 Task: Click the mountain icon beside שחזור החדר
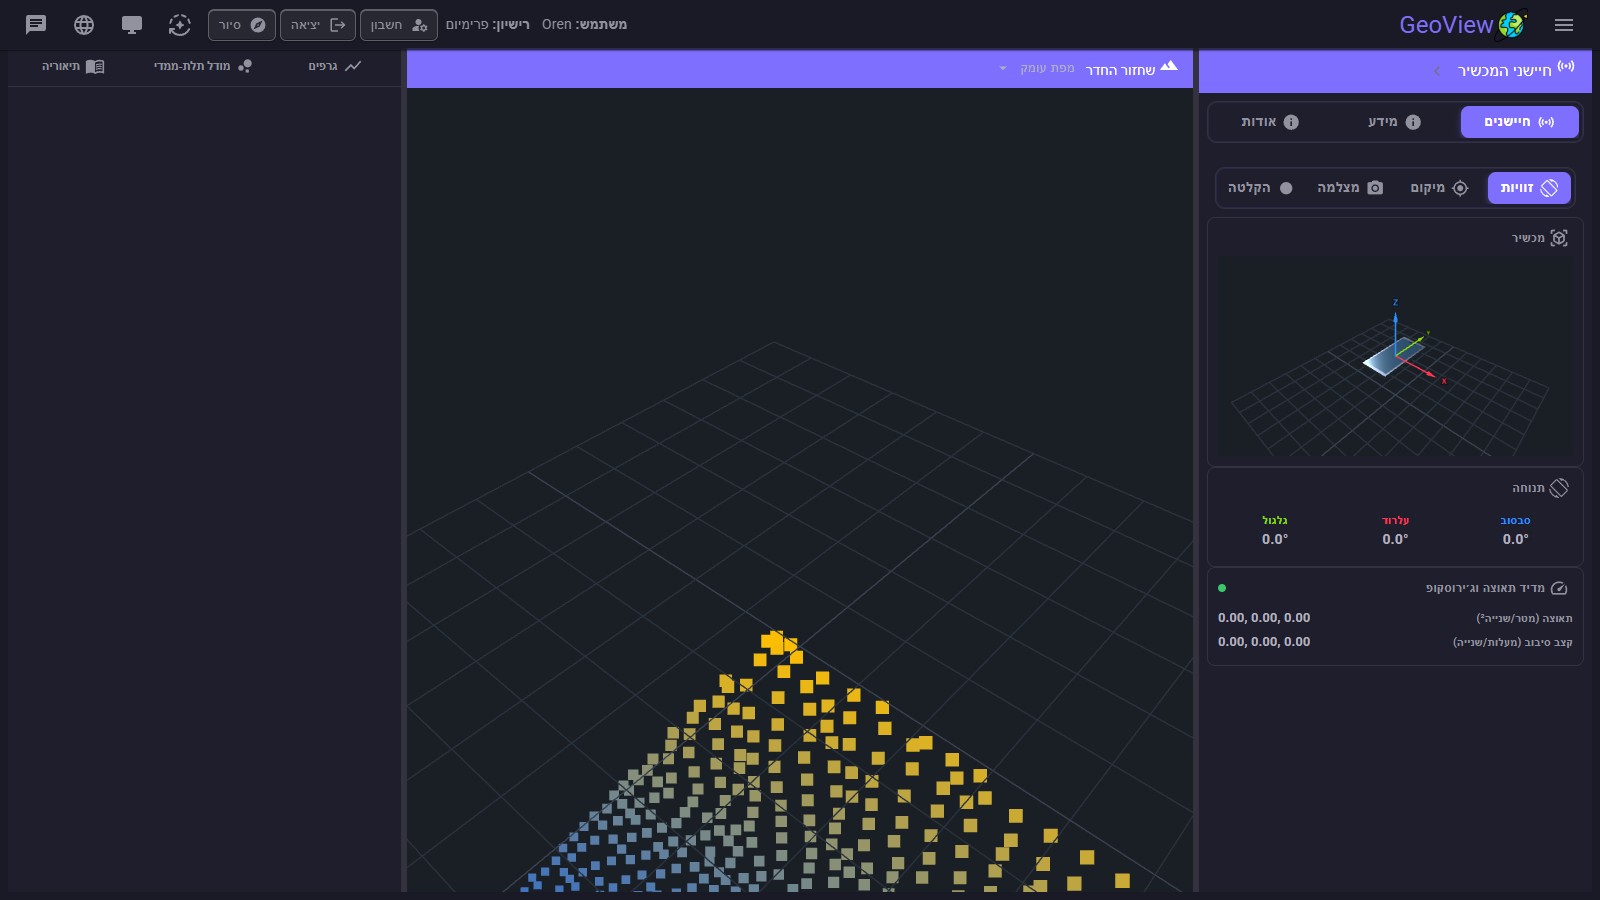tap(1169, 66)
